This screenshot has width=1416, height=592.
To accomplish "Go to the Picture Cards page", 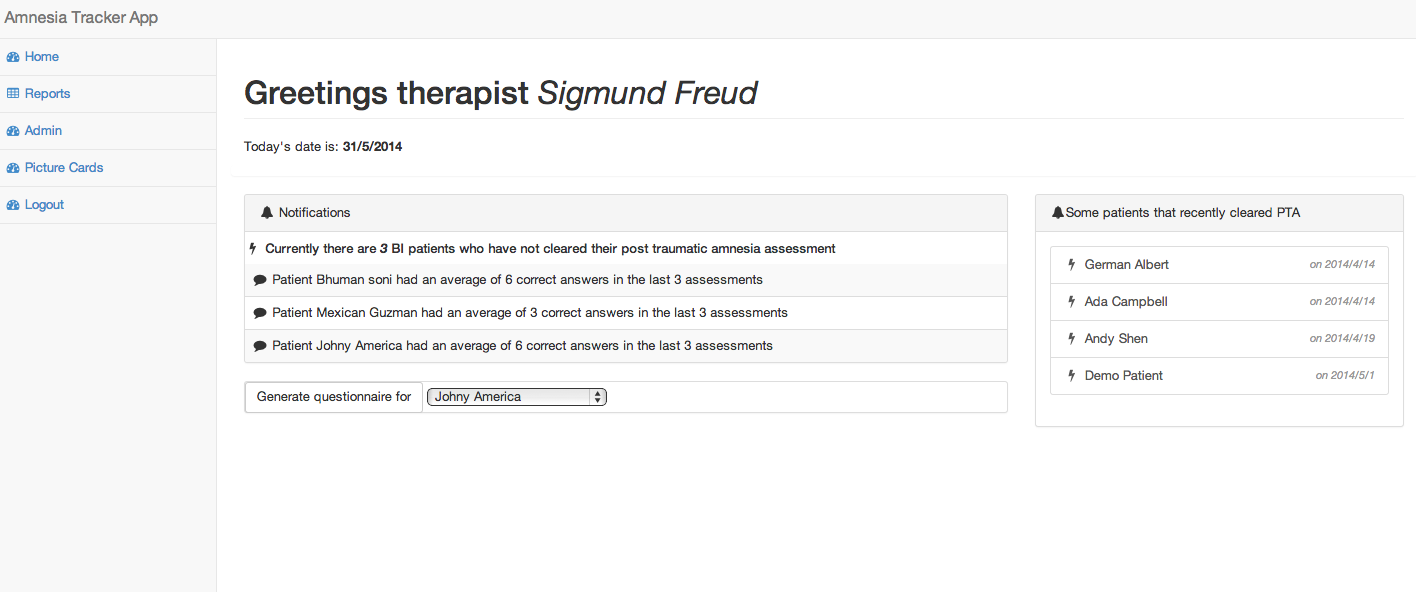I will (64, 168).
